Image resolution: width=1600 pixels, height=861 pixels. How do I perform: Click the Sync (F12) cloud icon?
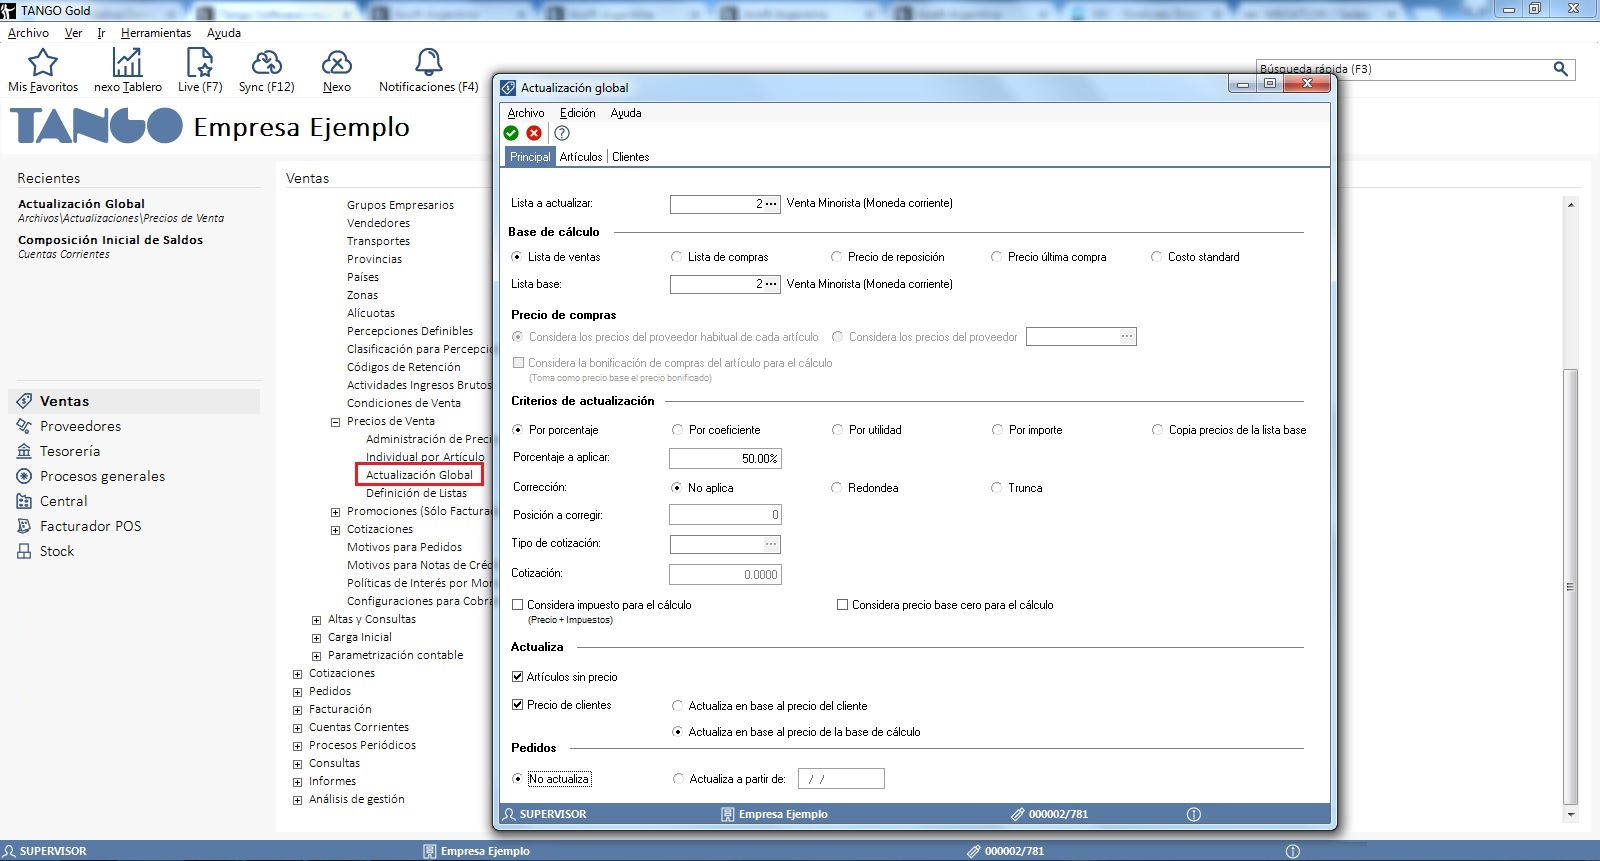[x=266, y=64]
